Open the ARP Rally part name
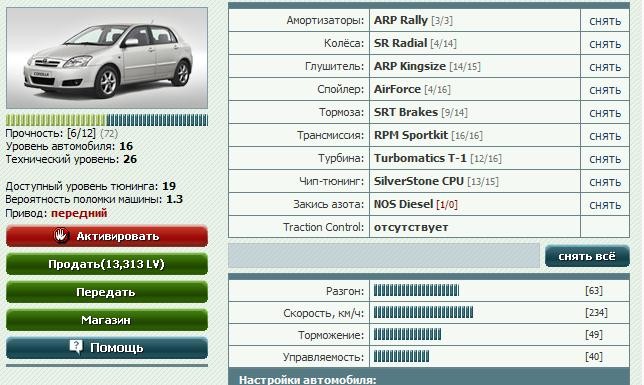 coord(400,20)
